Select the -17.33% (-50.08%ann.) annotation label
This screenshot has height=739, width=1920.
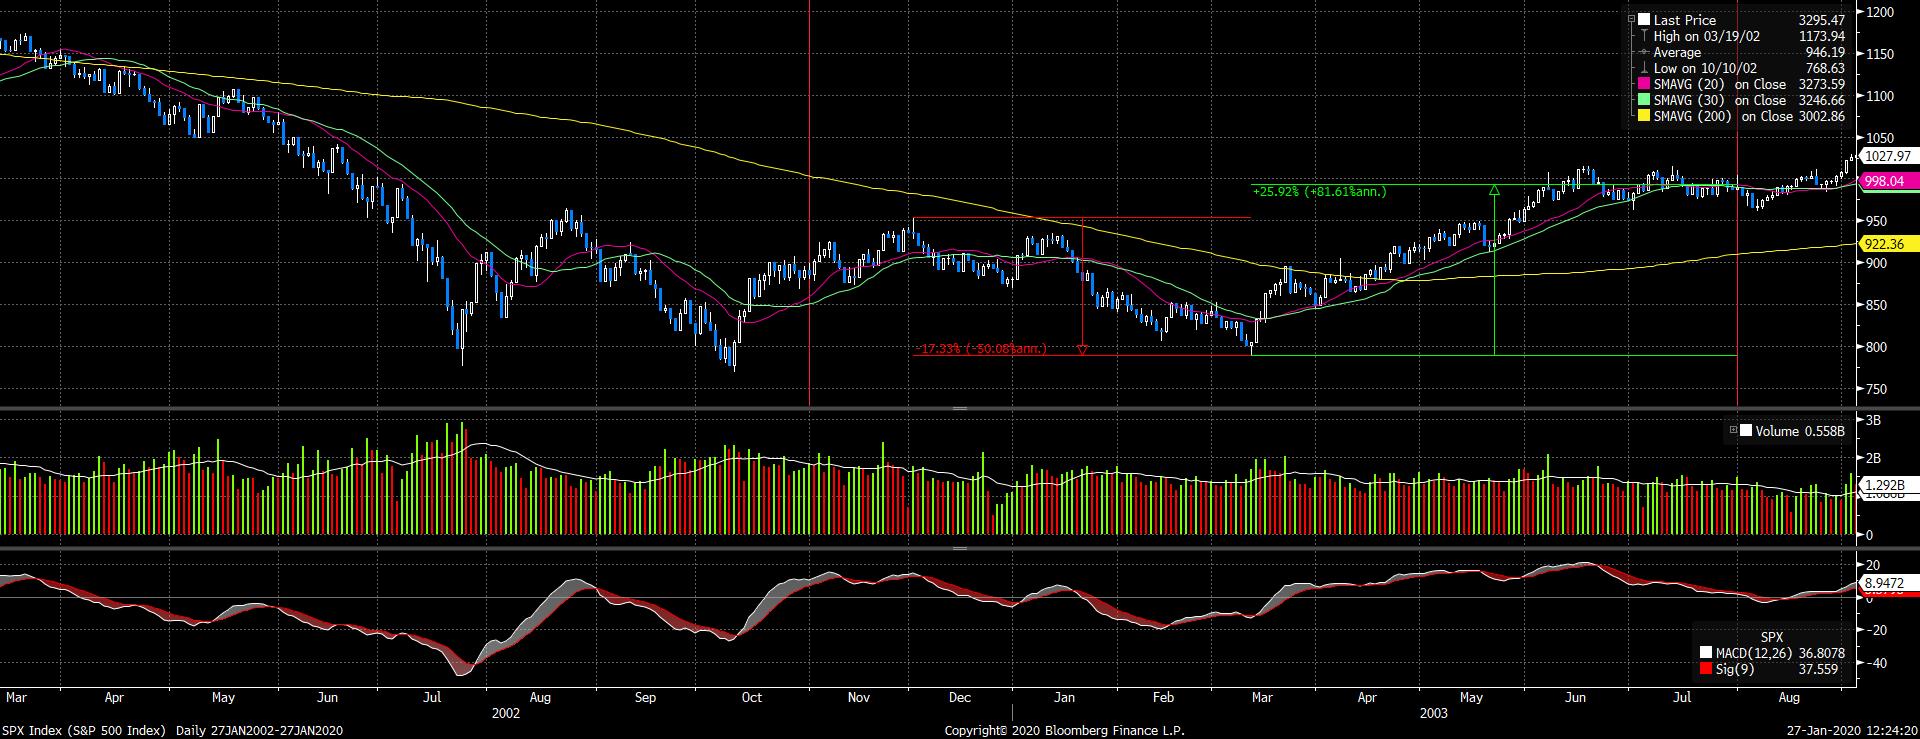click(981, 349)
